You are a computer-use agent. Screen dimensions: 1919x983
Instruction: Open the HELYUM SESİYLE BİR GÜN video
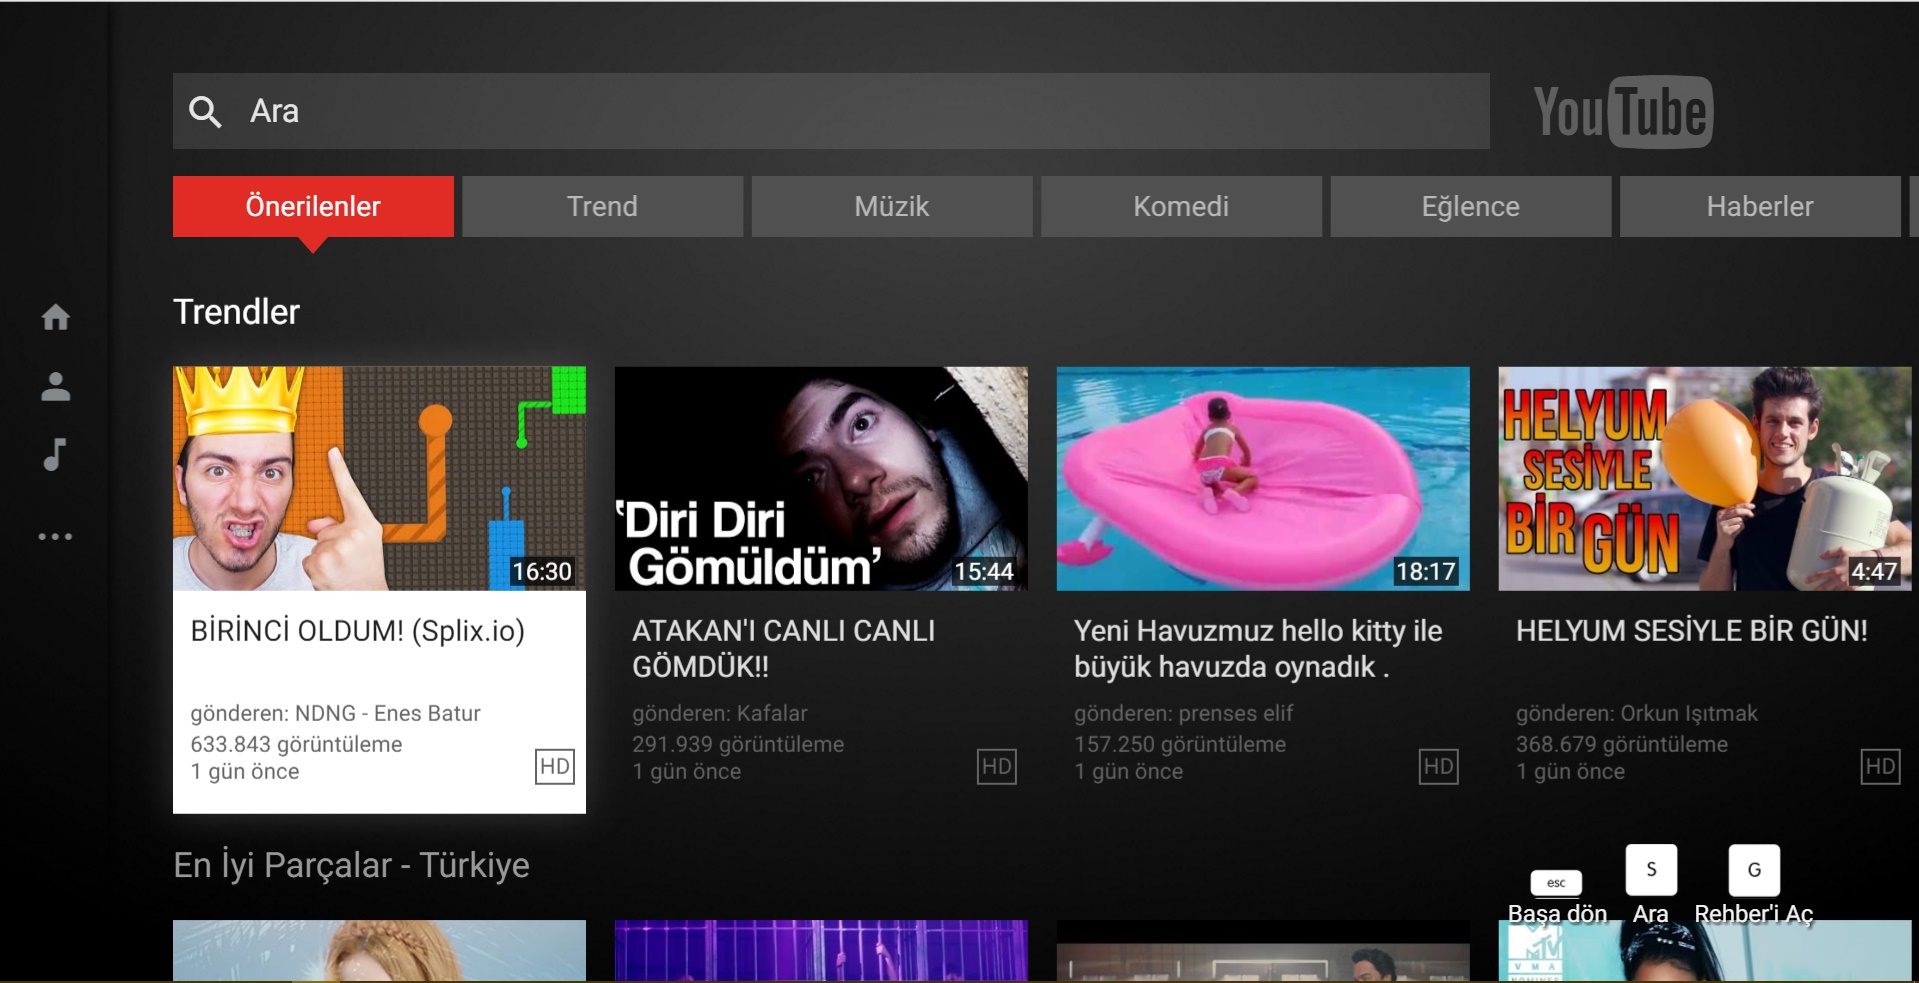(x=1704, y=479)
